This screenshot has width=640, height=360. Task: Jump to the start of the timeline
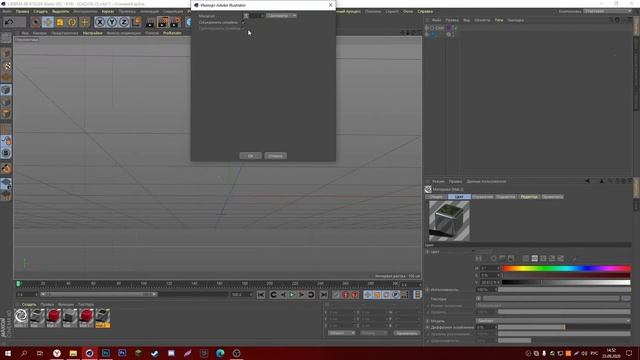[x=261, y=294]
